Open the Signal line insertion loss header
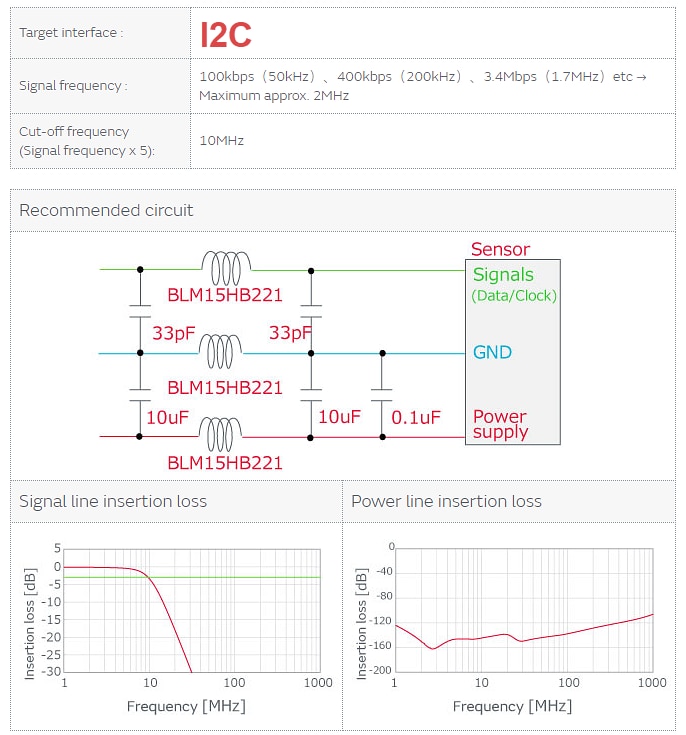The height and width of the screenshot is (735, 686). pyautogui.click(x=113, y=501)
